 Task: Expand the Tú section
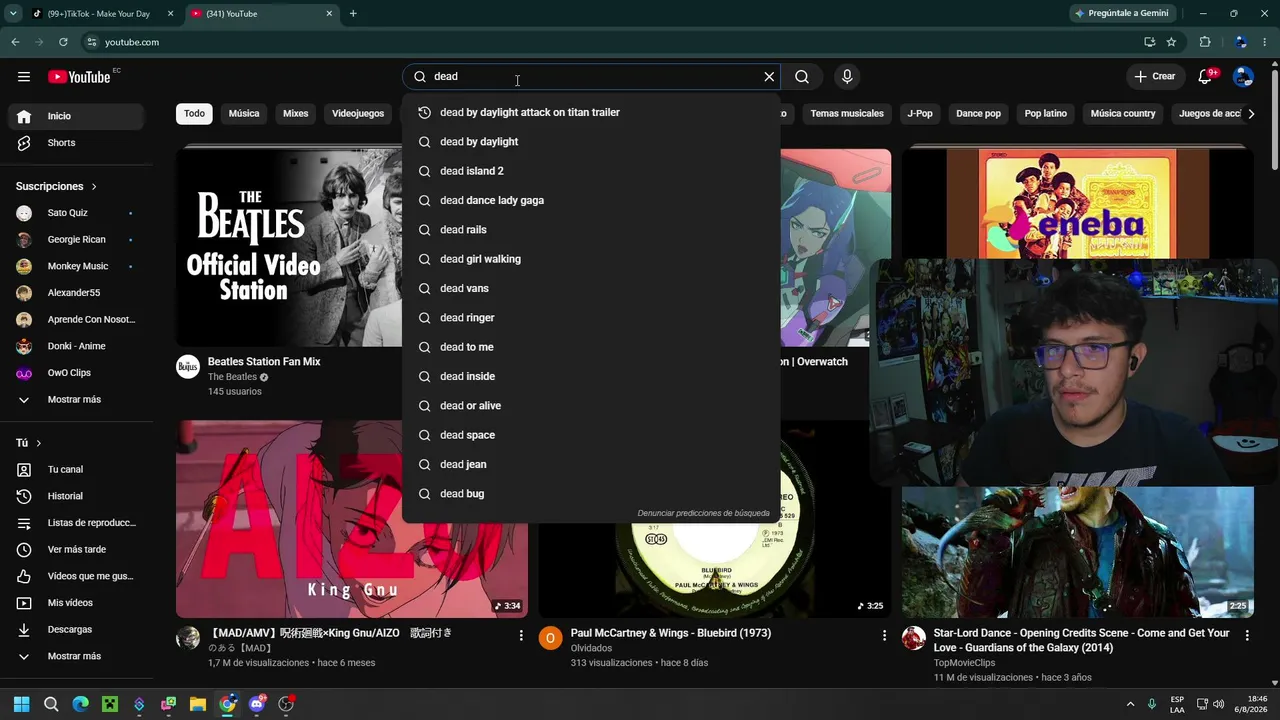[29, 443]
